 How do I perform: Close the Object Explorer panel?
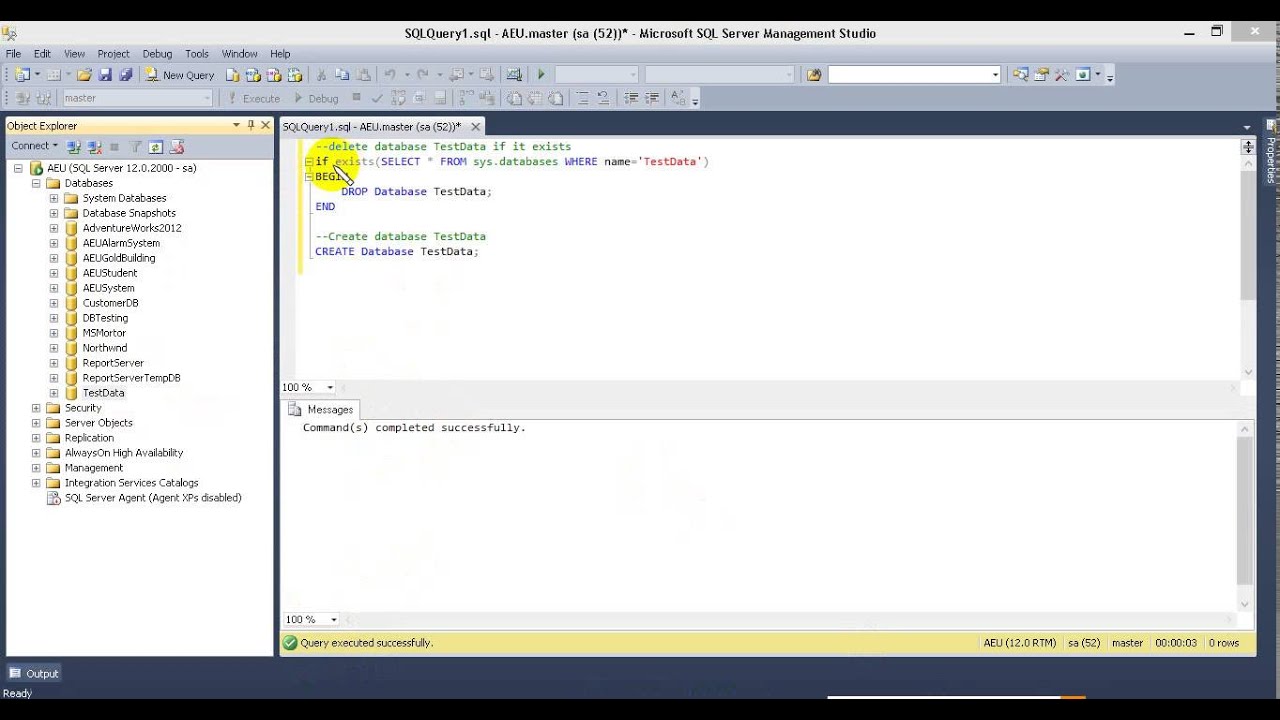[265, 125]
